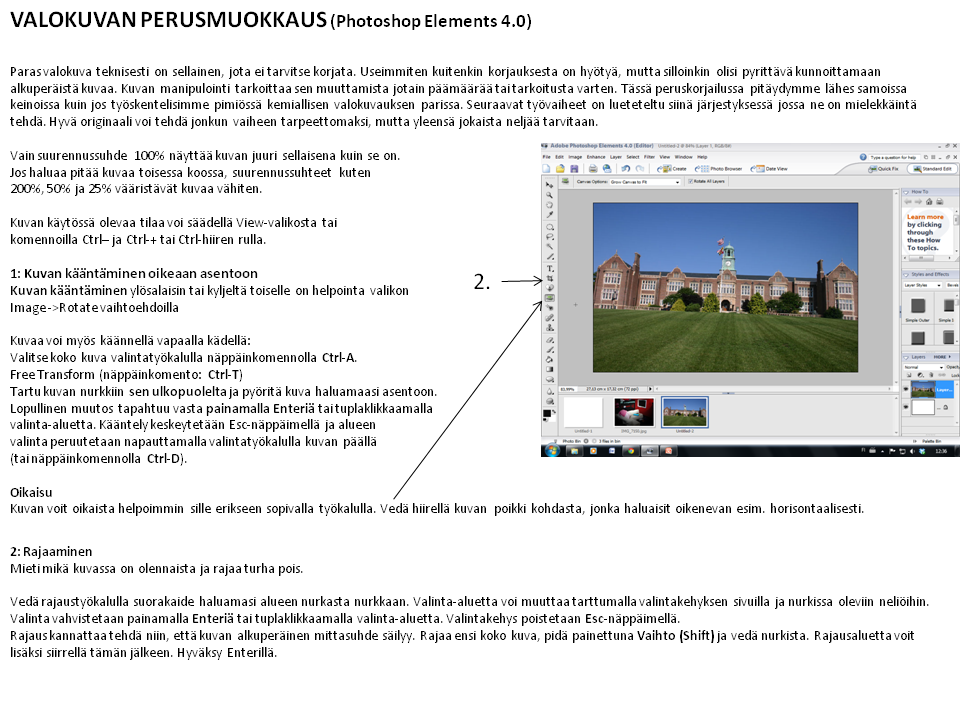Open the Normal blend mode dropdown
The height and width of the screenshot is (720, 960).
pos(923,367)
